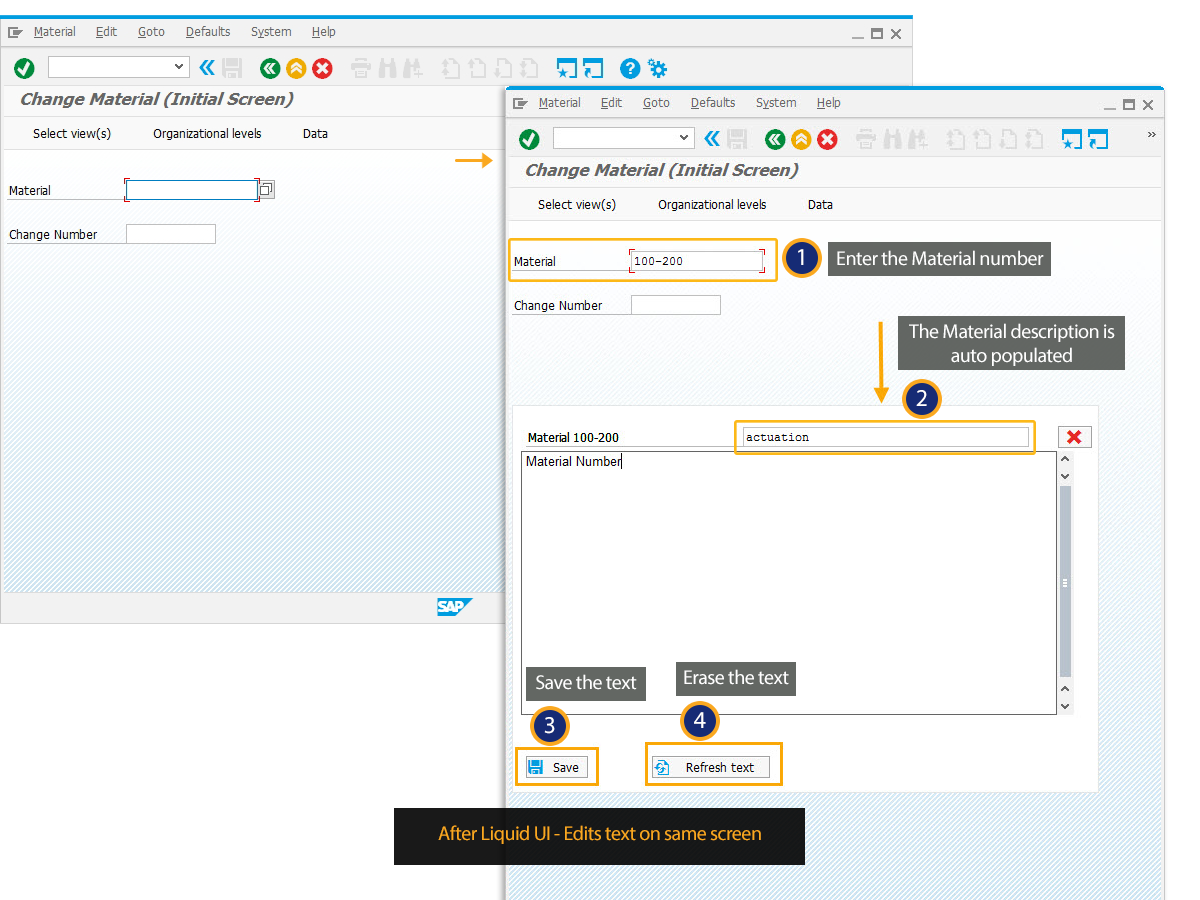1200x900 pixels.
Task: Click the bottom scroll-down arrow of text editor
Action: point(1065,706)
